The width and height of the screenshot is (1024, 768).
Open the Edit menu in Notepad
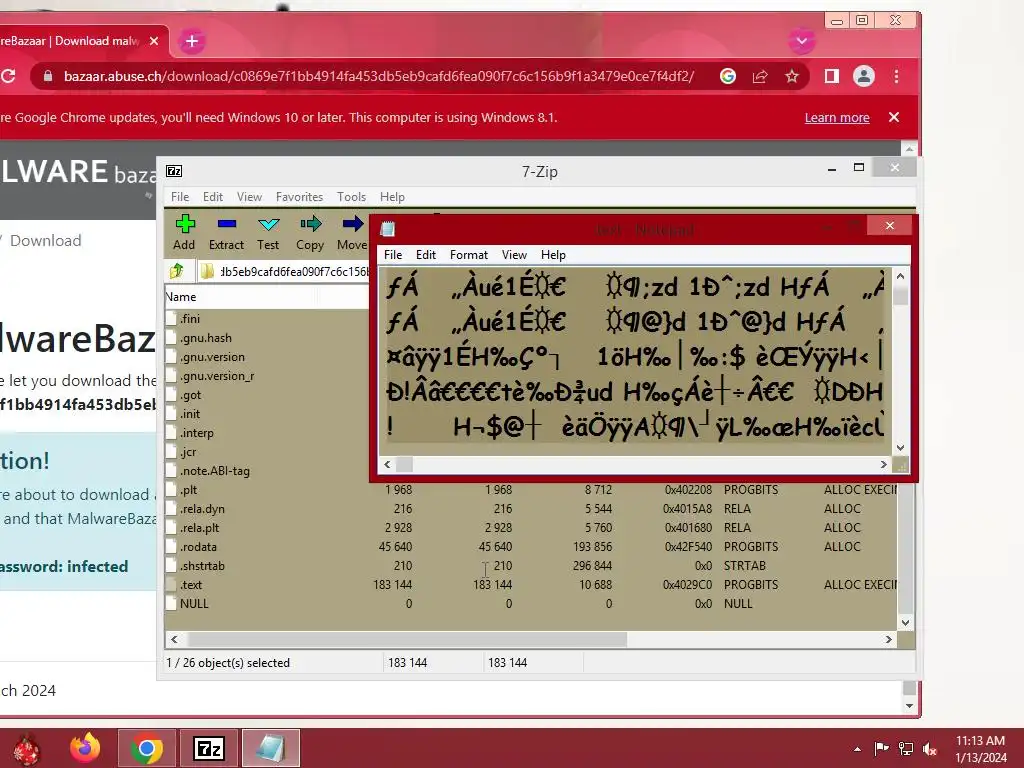pyautogui.click(x=426, y=255)
